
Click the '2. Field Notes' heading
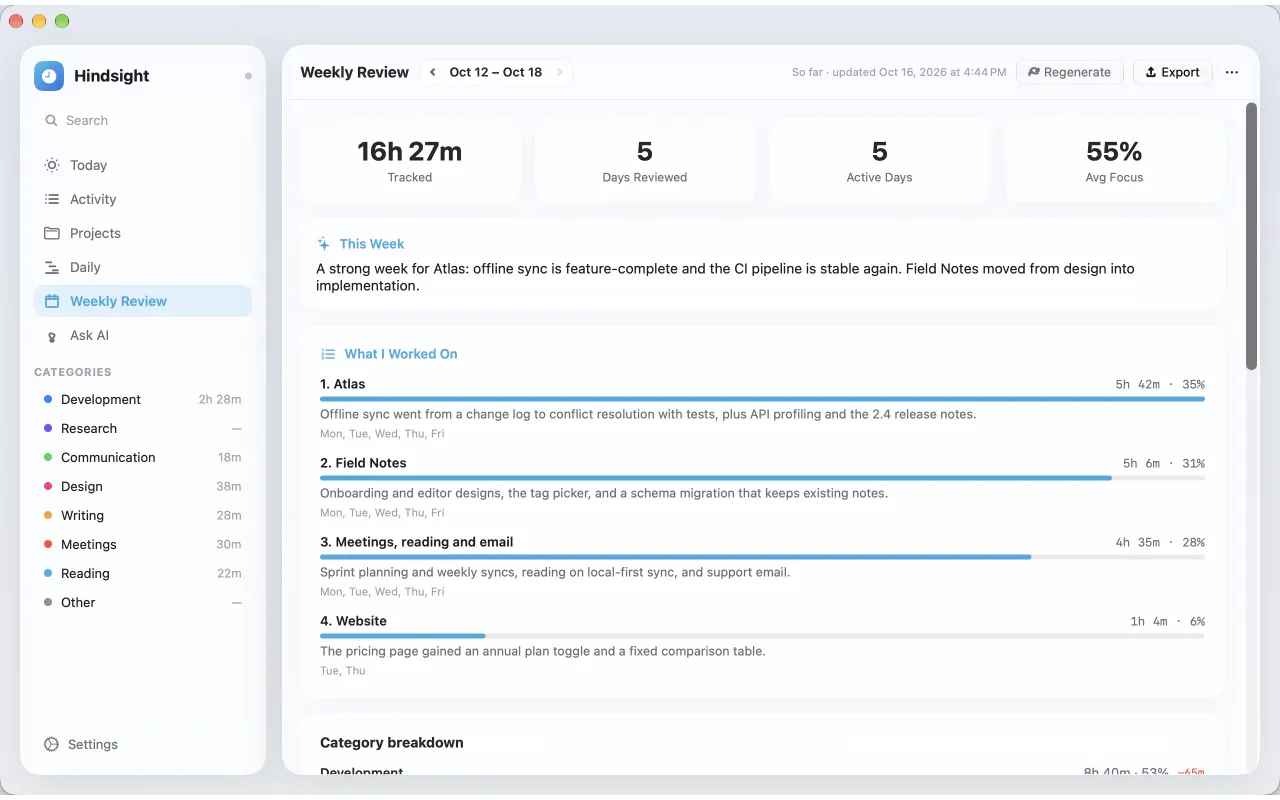363,463
